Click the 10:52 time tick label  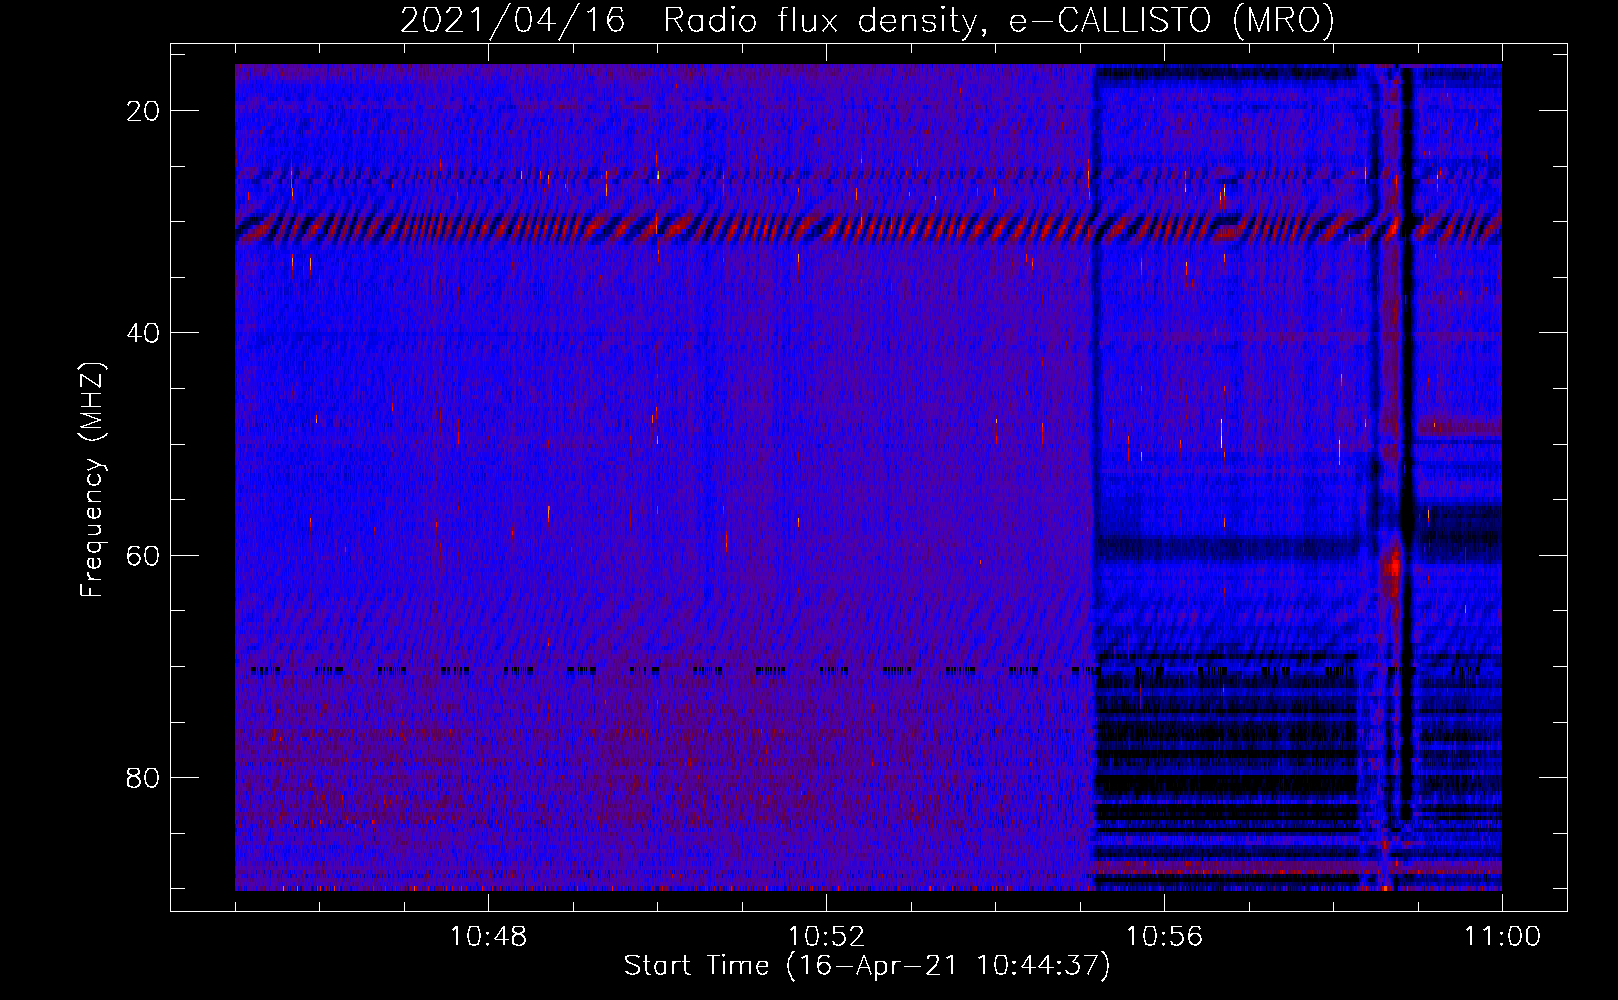[826, 937]
